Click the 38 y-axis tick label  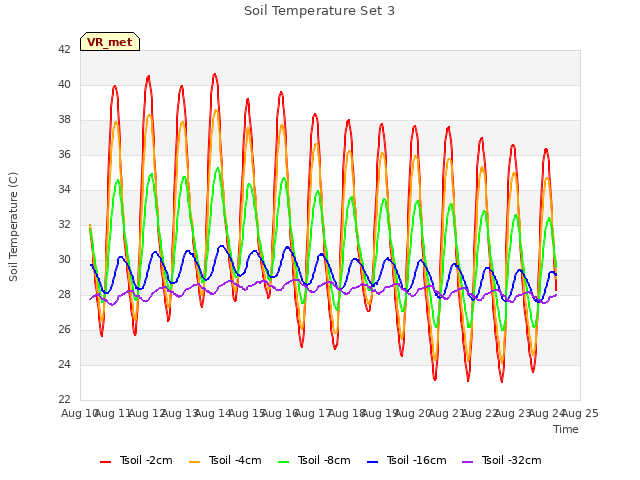pyautogui.click(x=64, y=120)
